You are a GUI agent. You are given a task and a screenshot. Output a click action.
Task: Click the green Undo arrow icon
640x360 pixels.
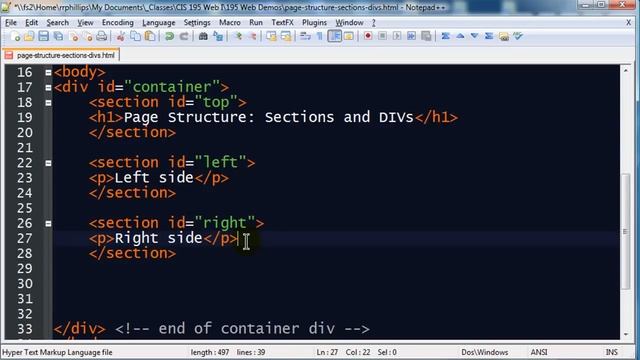coord(169,37)
